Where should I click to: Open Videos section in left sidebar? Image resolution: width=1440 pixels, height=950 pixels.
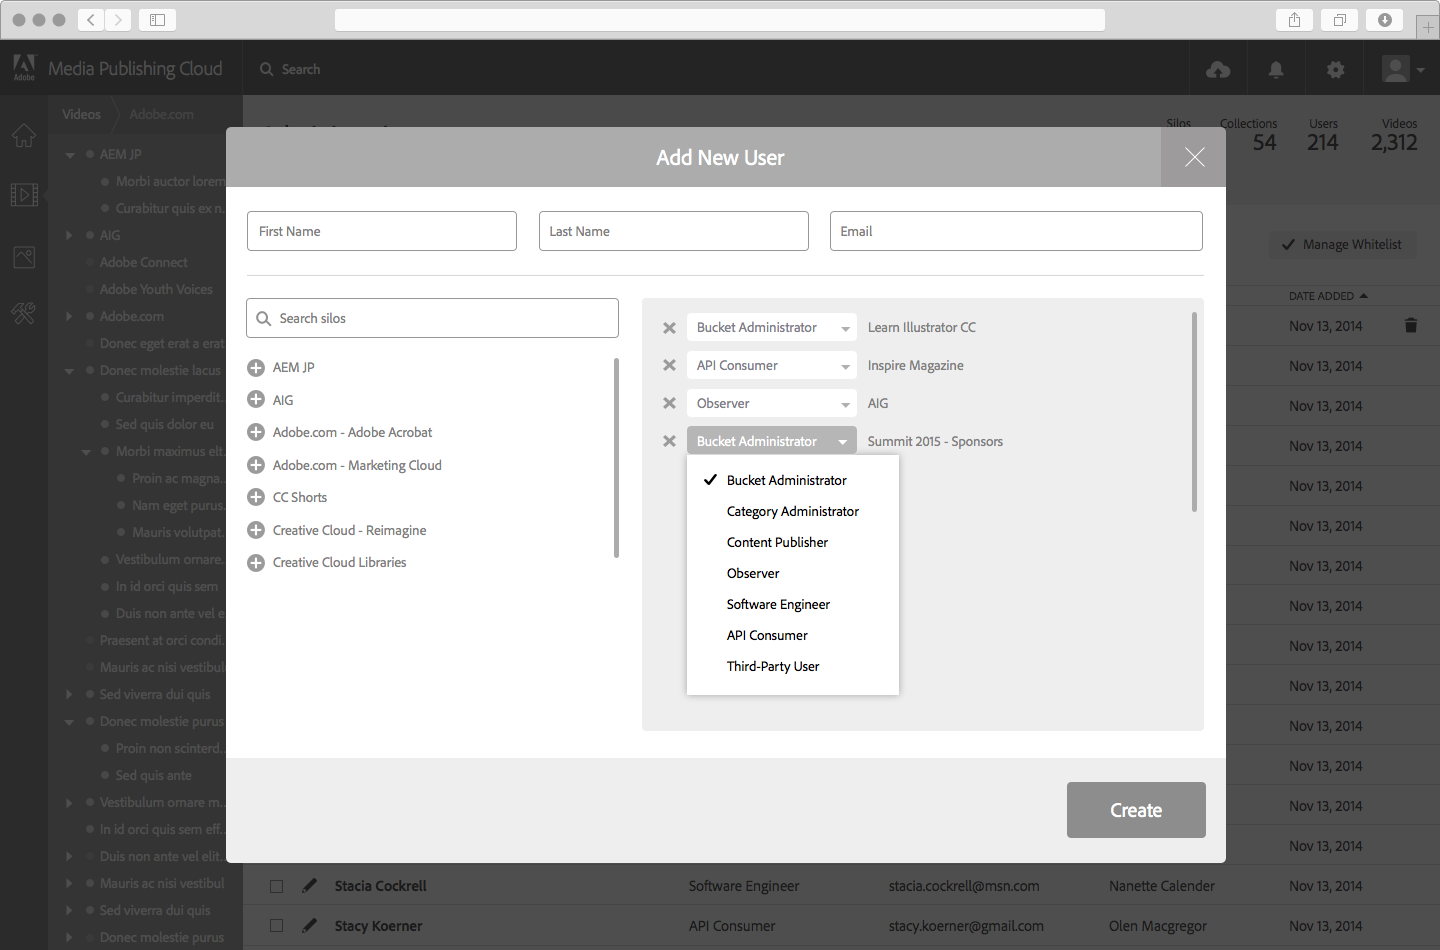24,194
